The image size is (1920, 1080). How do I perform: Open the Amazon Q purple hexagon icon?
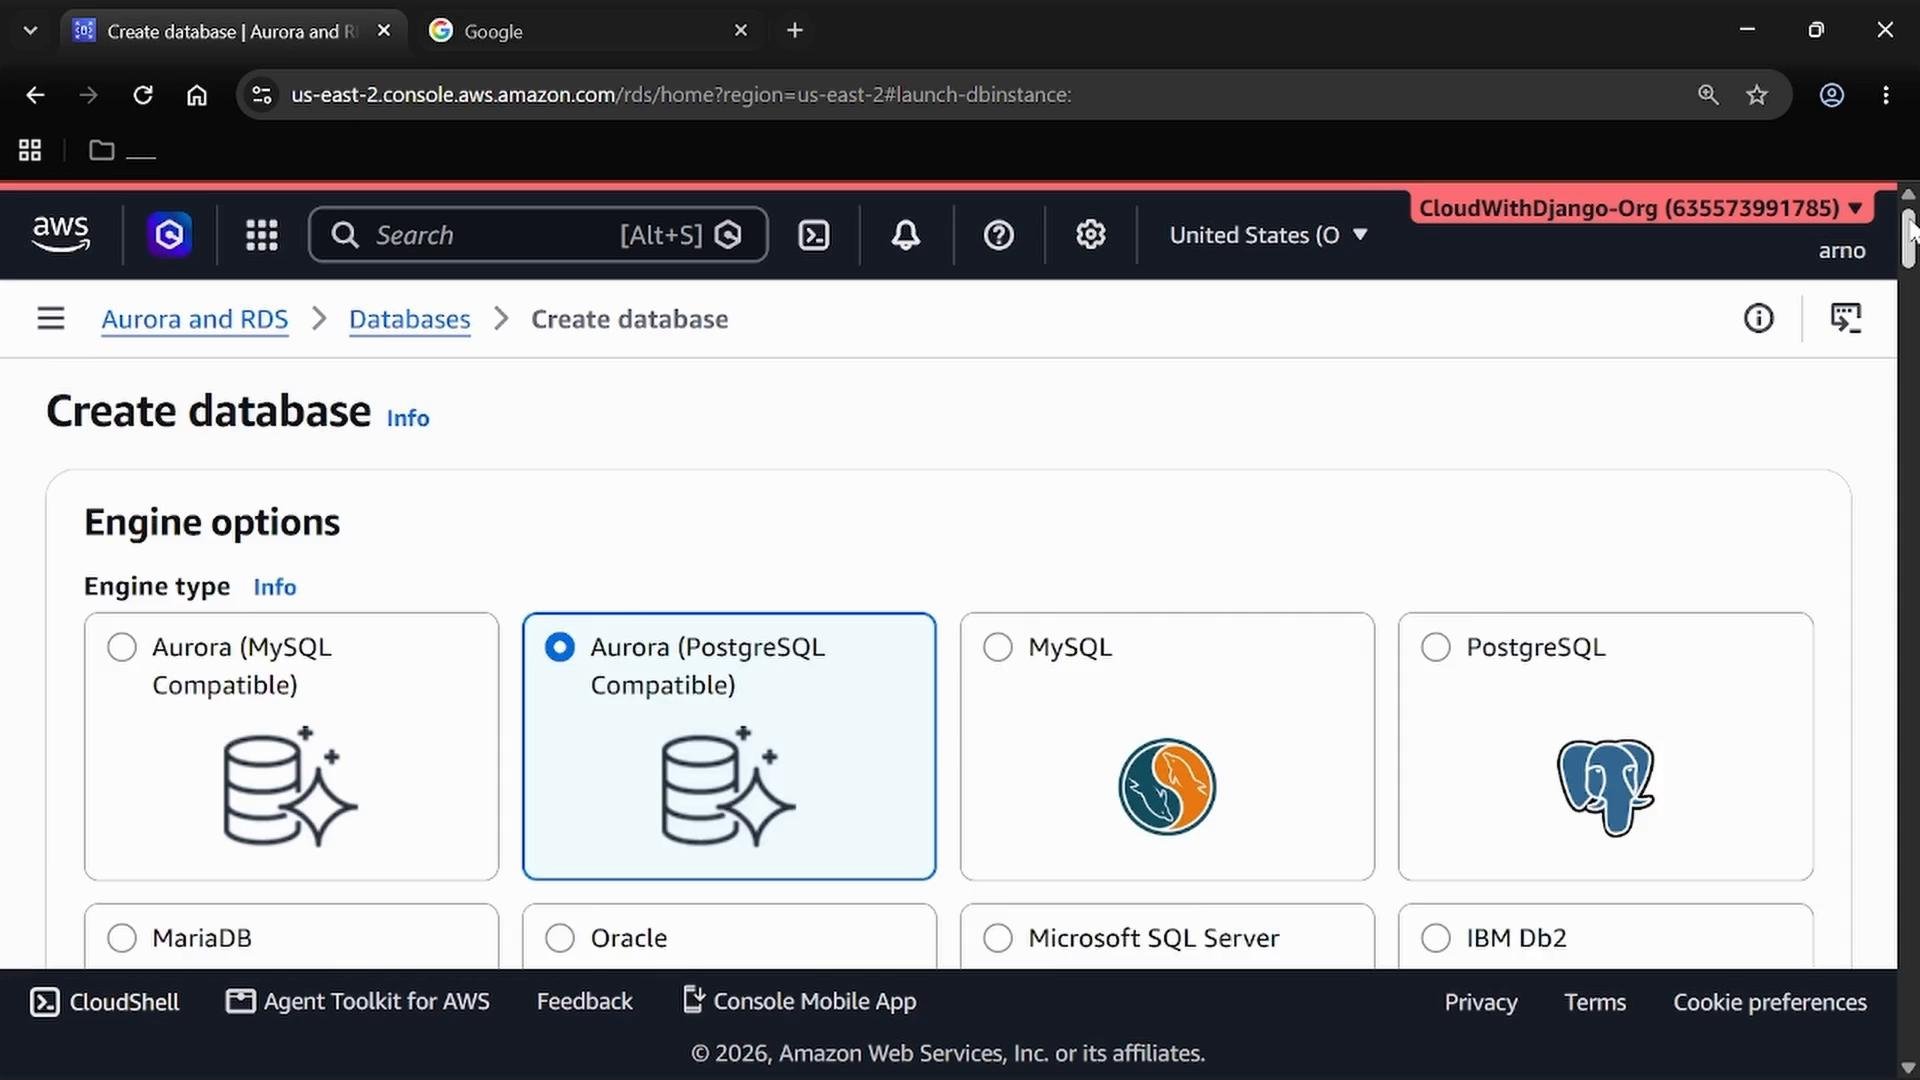(169, 235)
